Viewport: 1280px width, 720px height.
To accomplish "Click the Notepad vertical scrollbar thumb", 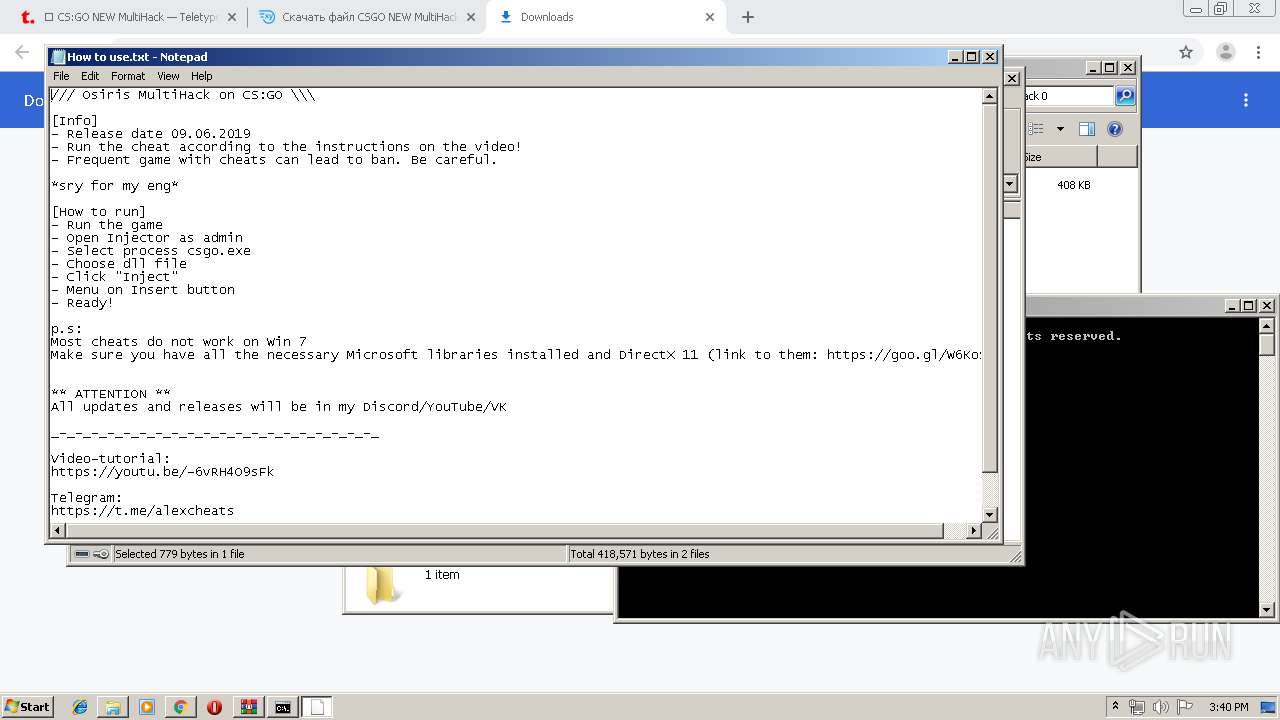I will 989,289.
